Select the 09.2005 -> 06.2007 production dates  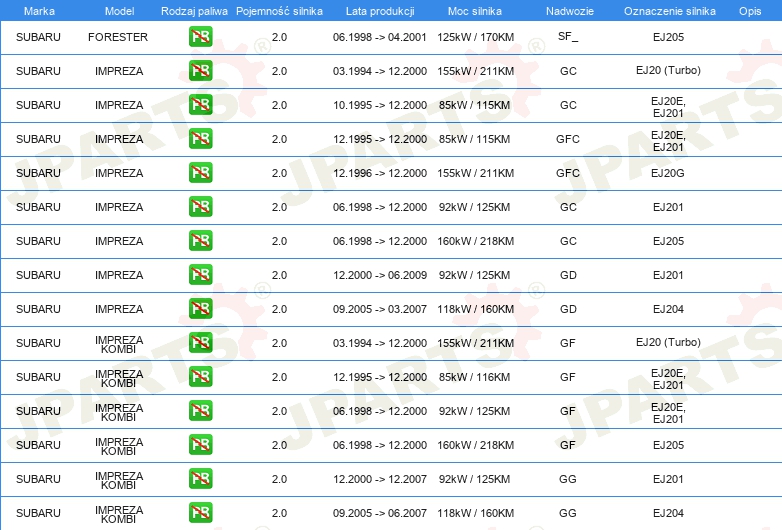pos(380,513)
